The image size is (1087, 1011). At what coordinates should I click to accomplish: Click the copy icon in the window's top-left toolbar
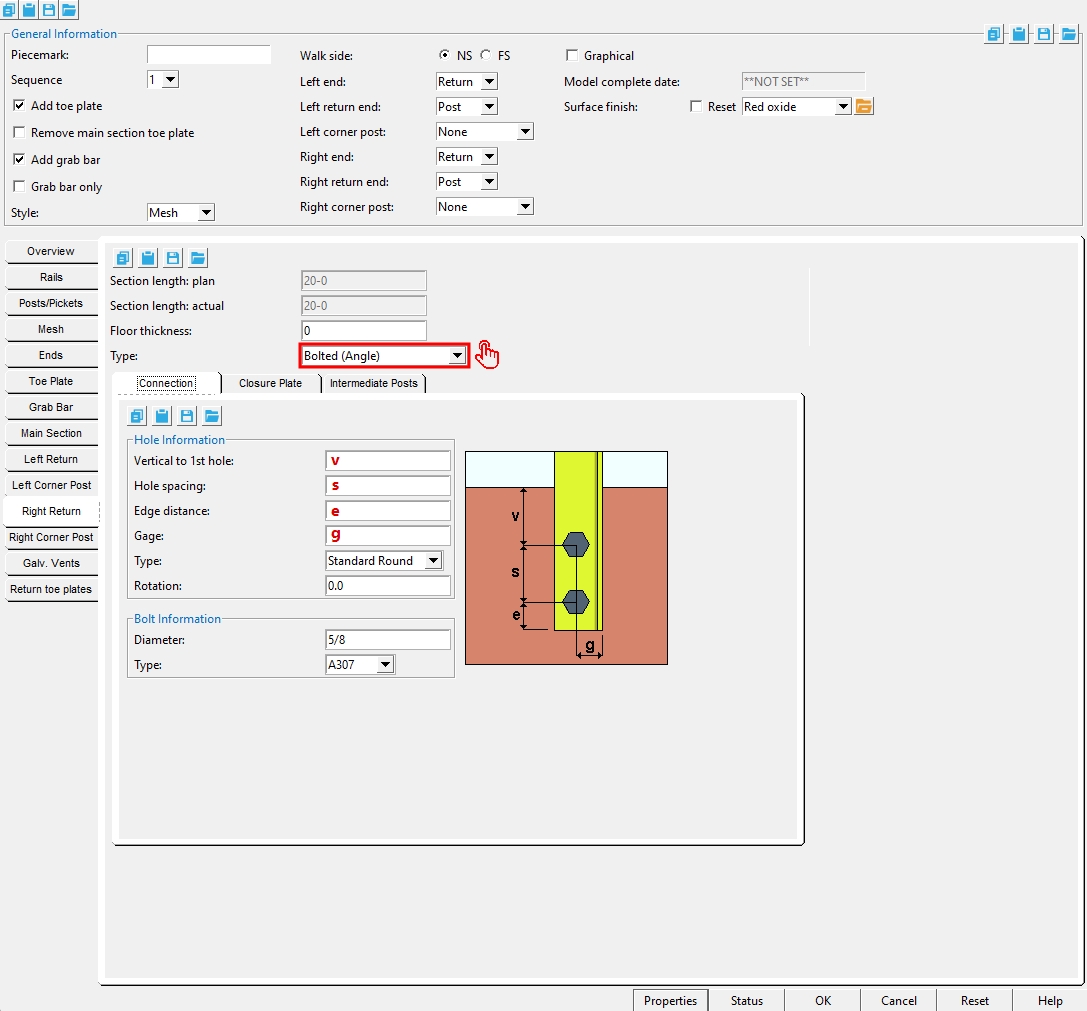coord(8,10)
